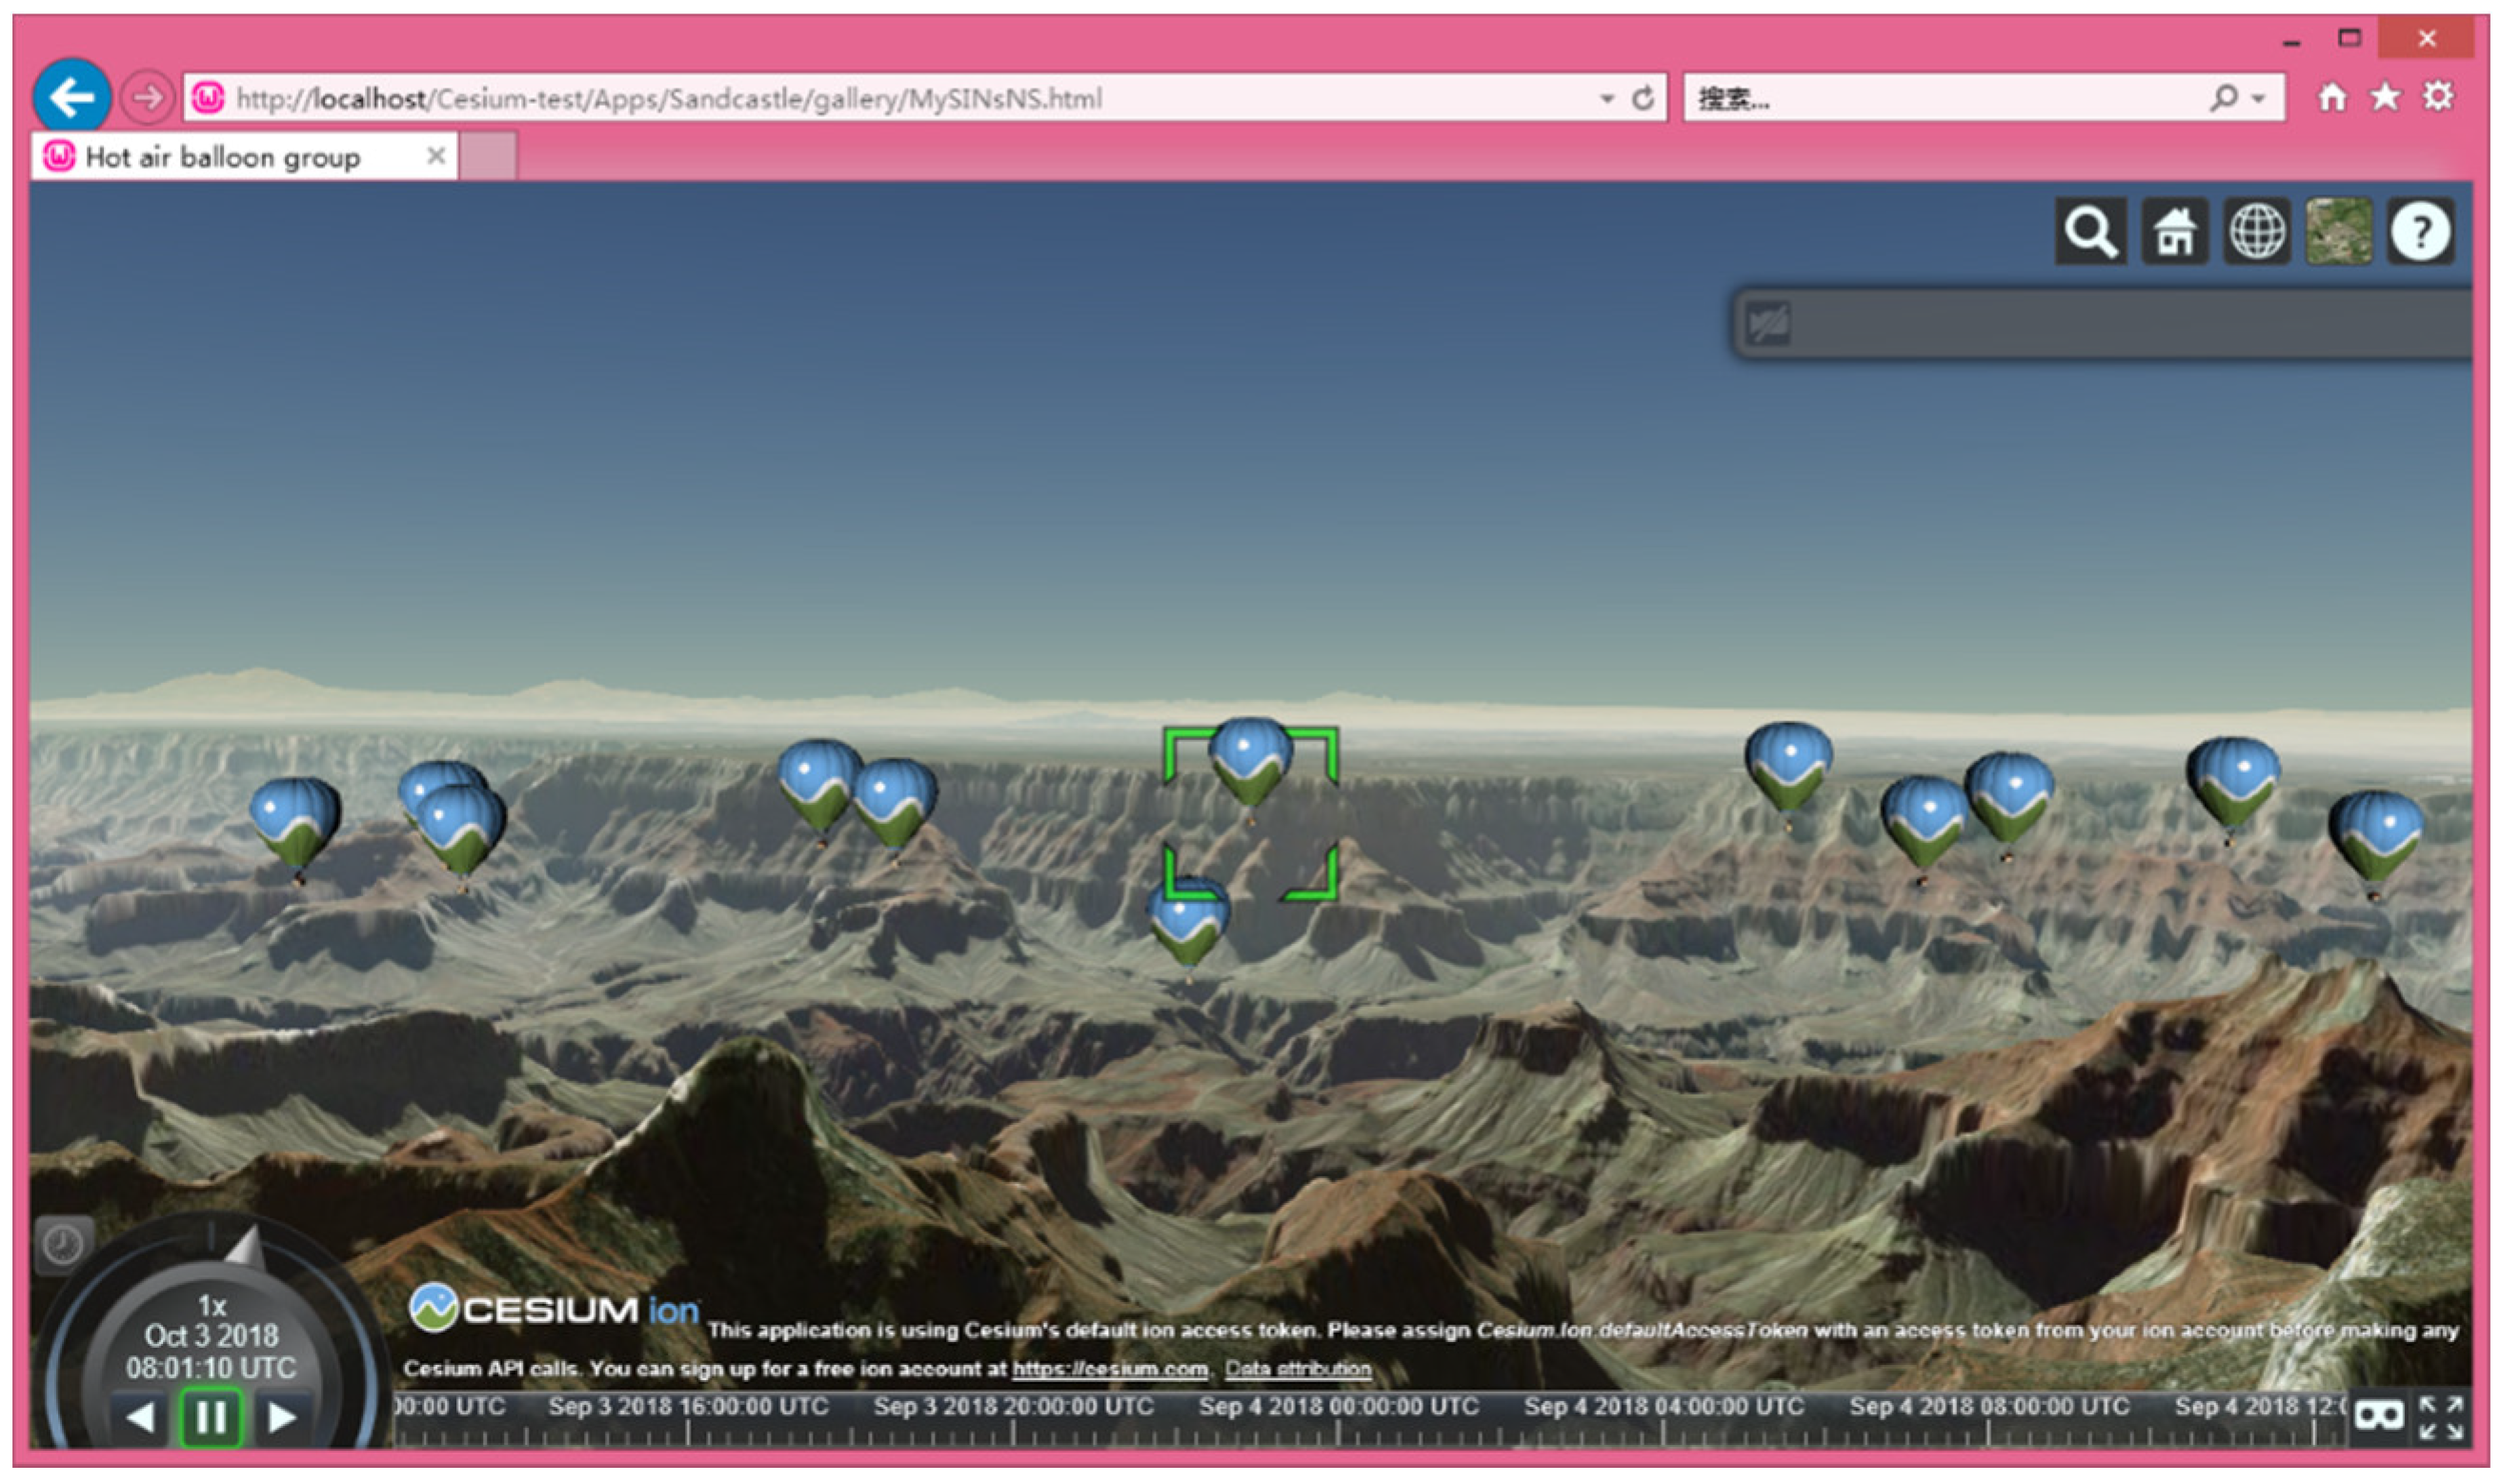Click the camera icon in info box
The width and height of the screenshot is (2501, 1484).
point(1768,324)
